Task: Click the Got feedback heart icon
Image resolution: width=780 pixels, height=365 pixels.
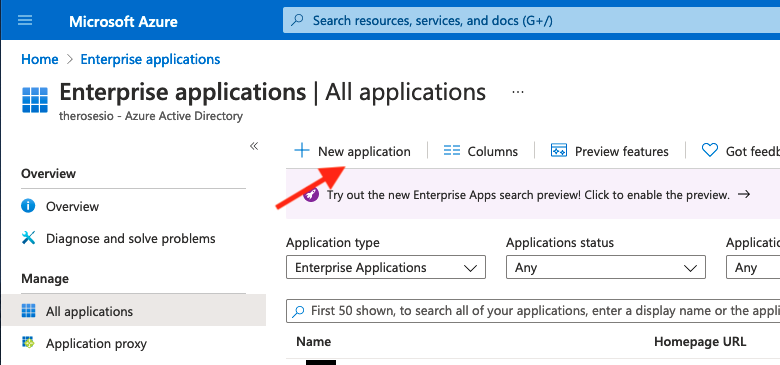Action: click(710, 151)
